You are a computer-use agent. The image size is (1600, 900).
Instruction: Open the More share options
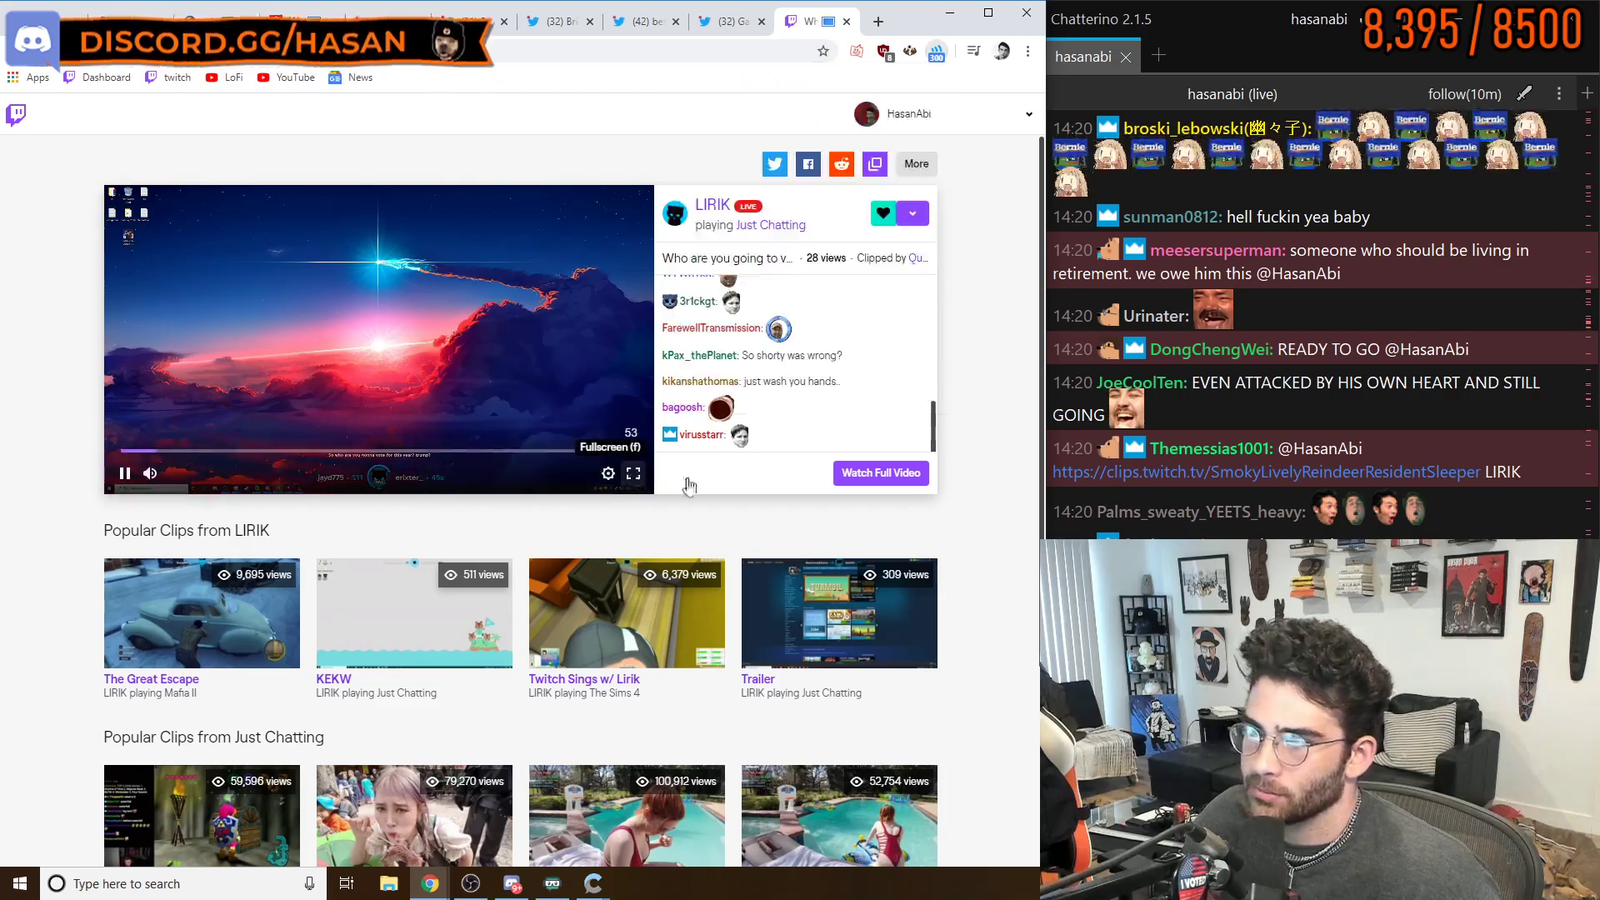tap(916, 164)
